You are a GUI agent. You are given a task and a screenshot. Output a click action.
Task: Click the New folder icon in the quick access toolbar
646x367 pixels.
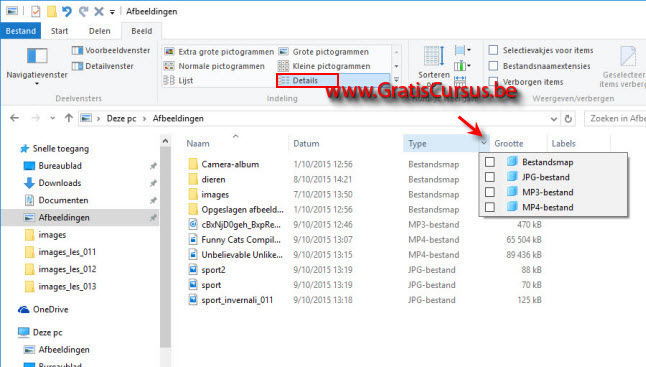click(51, 11)
